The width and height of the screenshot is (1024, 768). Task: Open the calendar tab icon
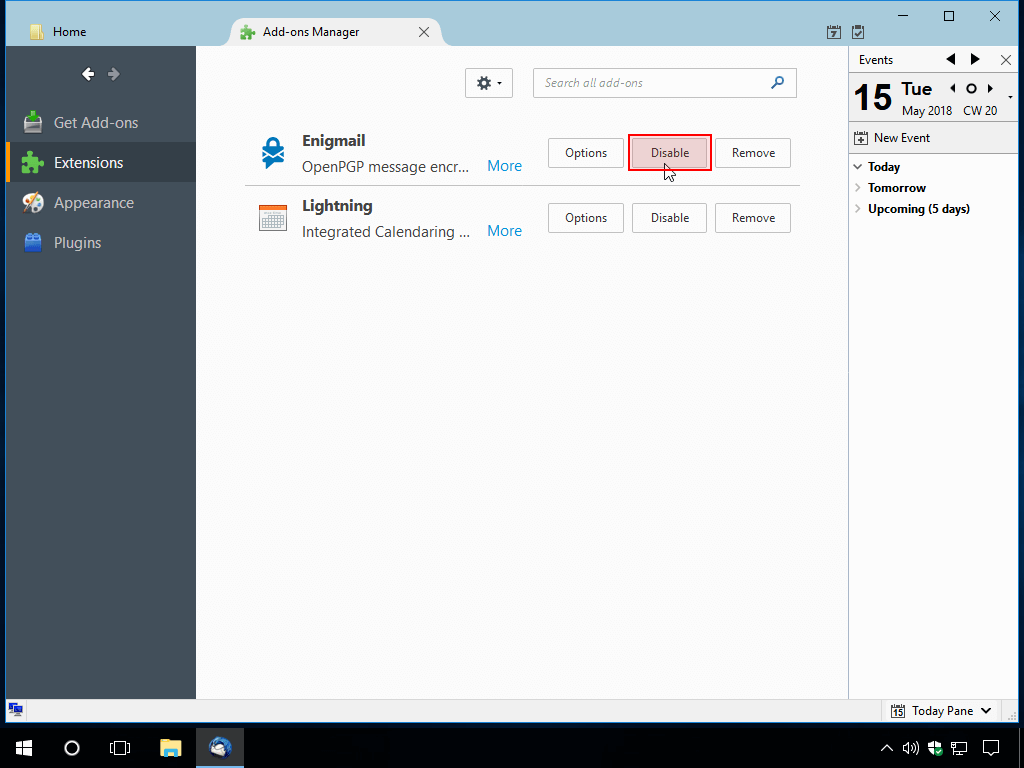(x=834, y=32)
